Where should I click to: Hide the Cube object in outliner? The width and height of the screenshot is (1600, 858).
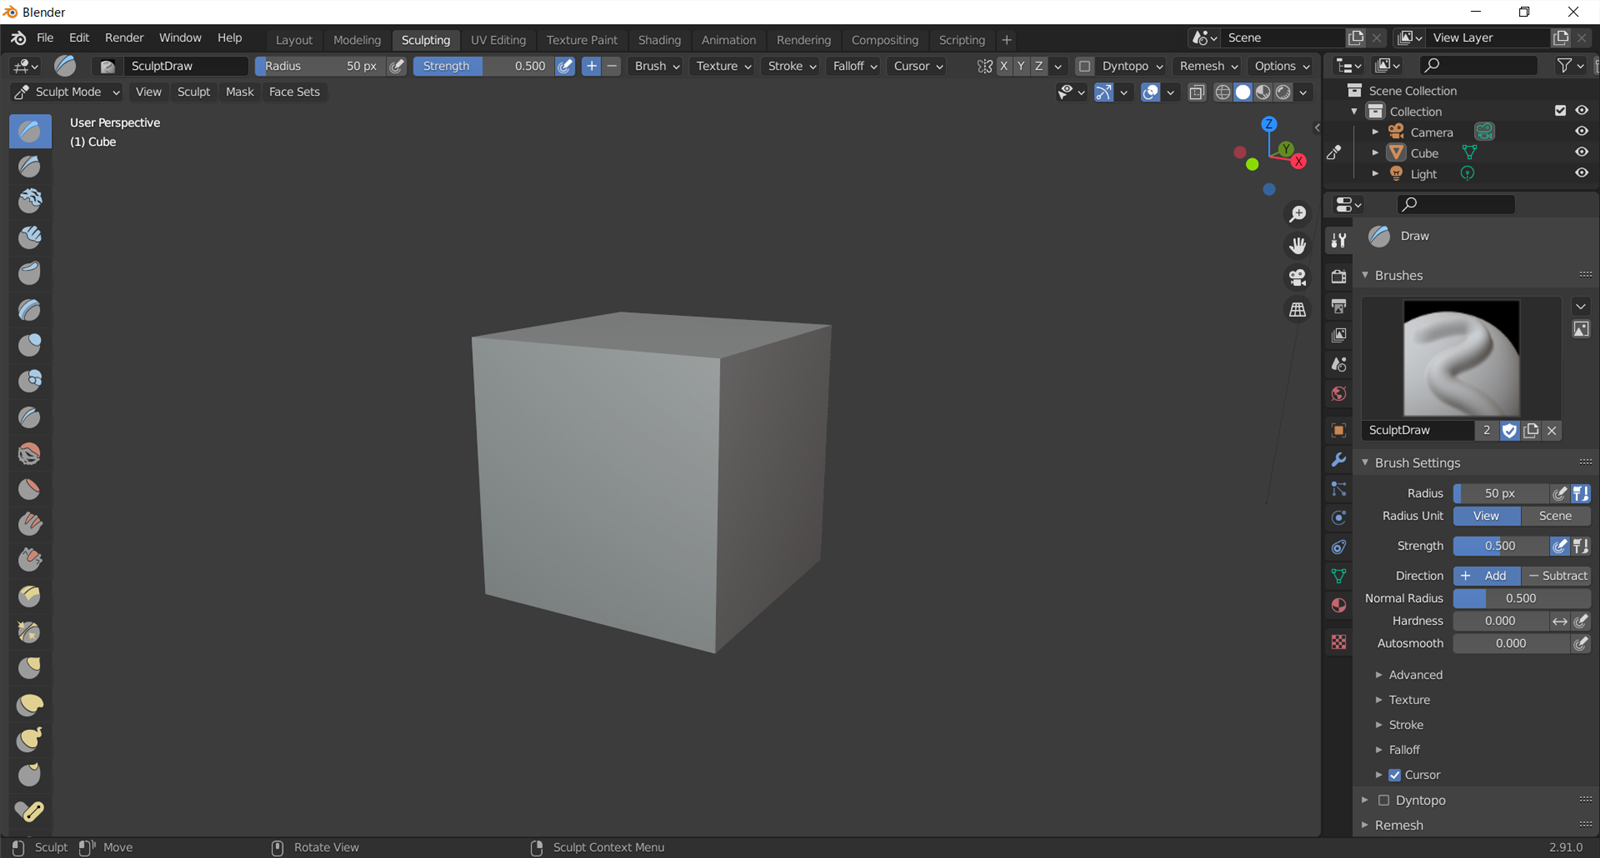click(x=1581, y=153)
